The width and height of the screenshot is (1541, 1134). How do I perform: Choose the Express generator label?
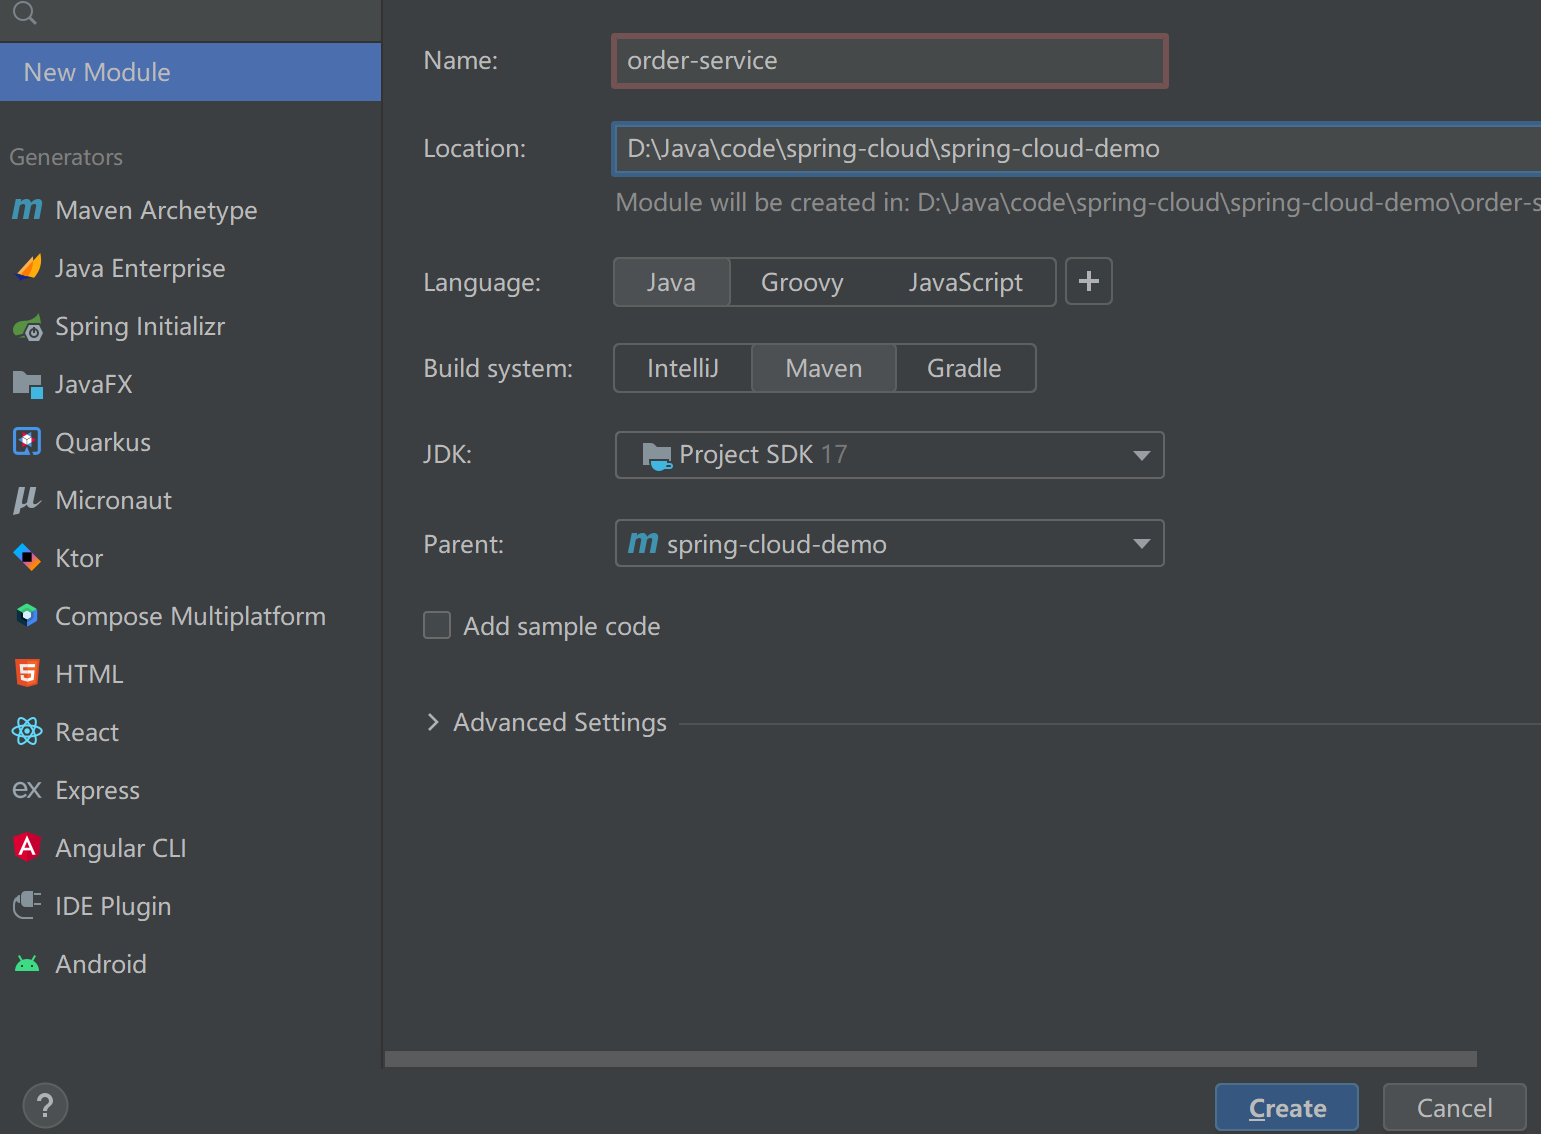pyautogui.click(x=97, y=790)
